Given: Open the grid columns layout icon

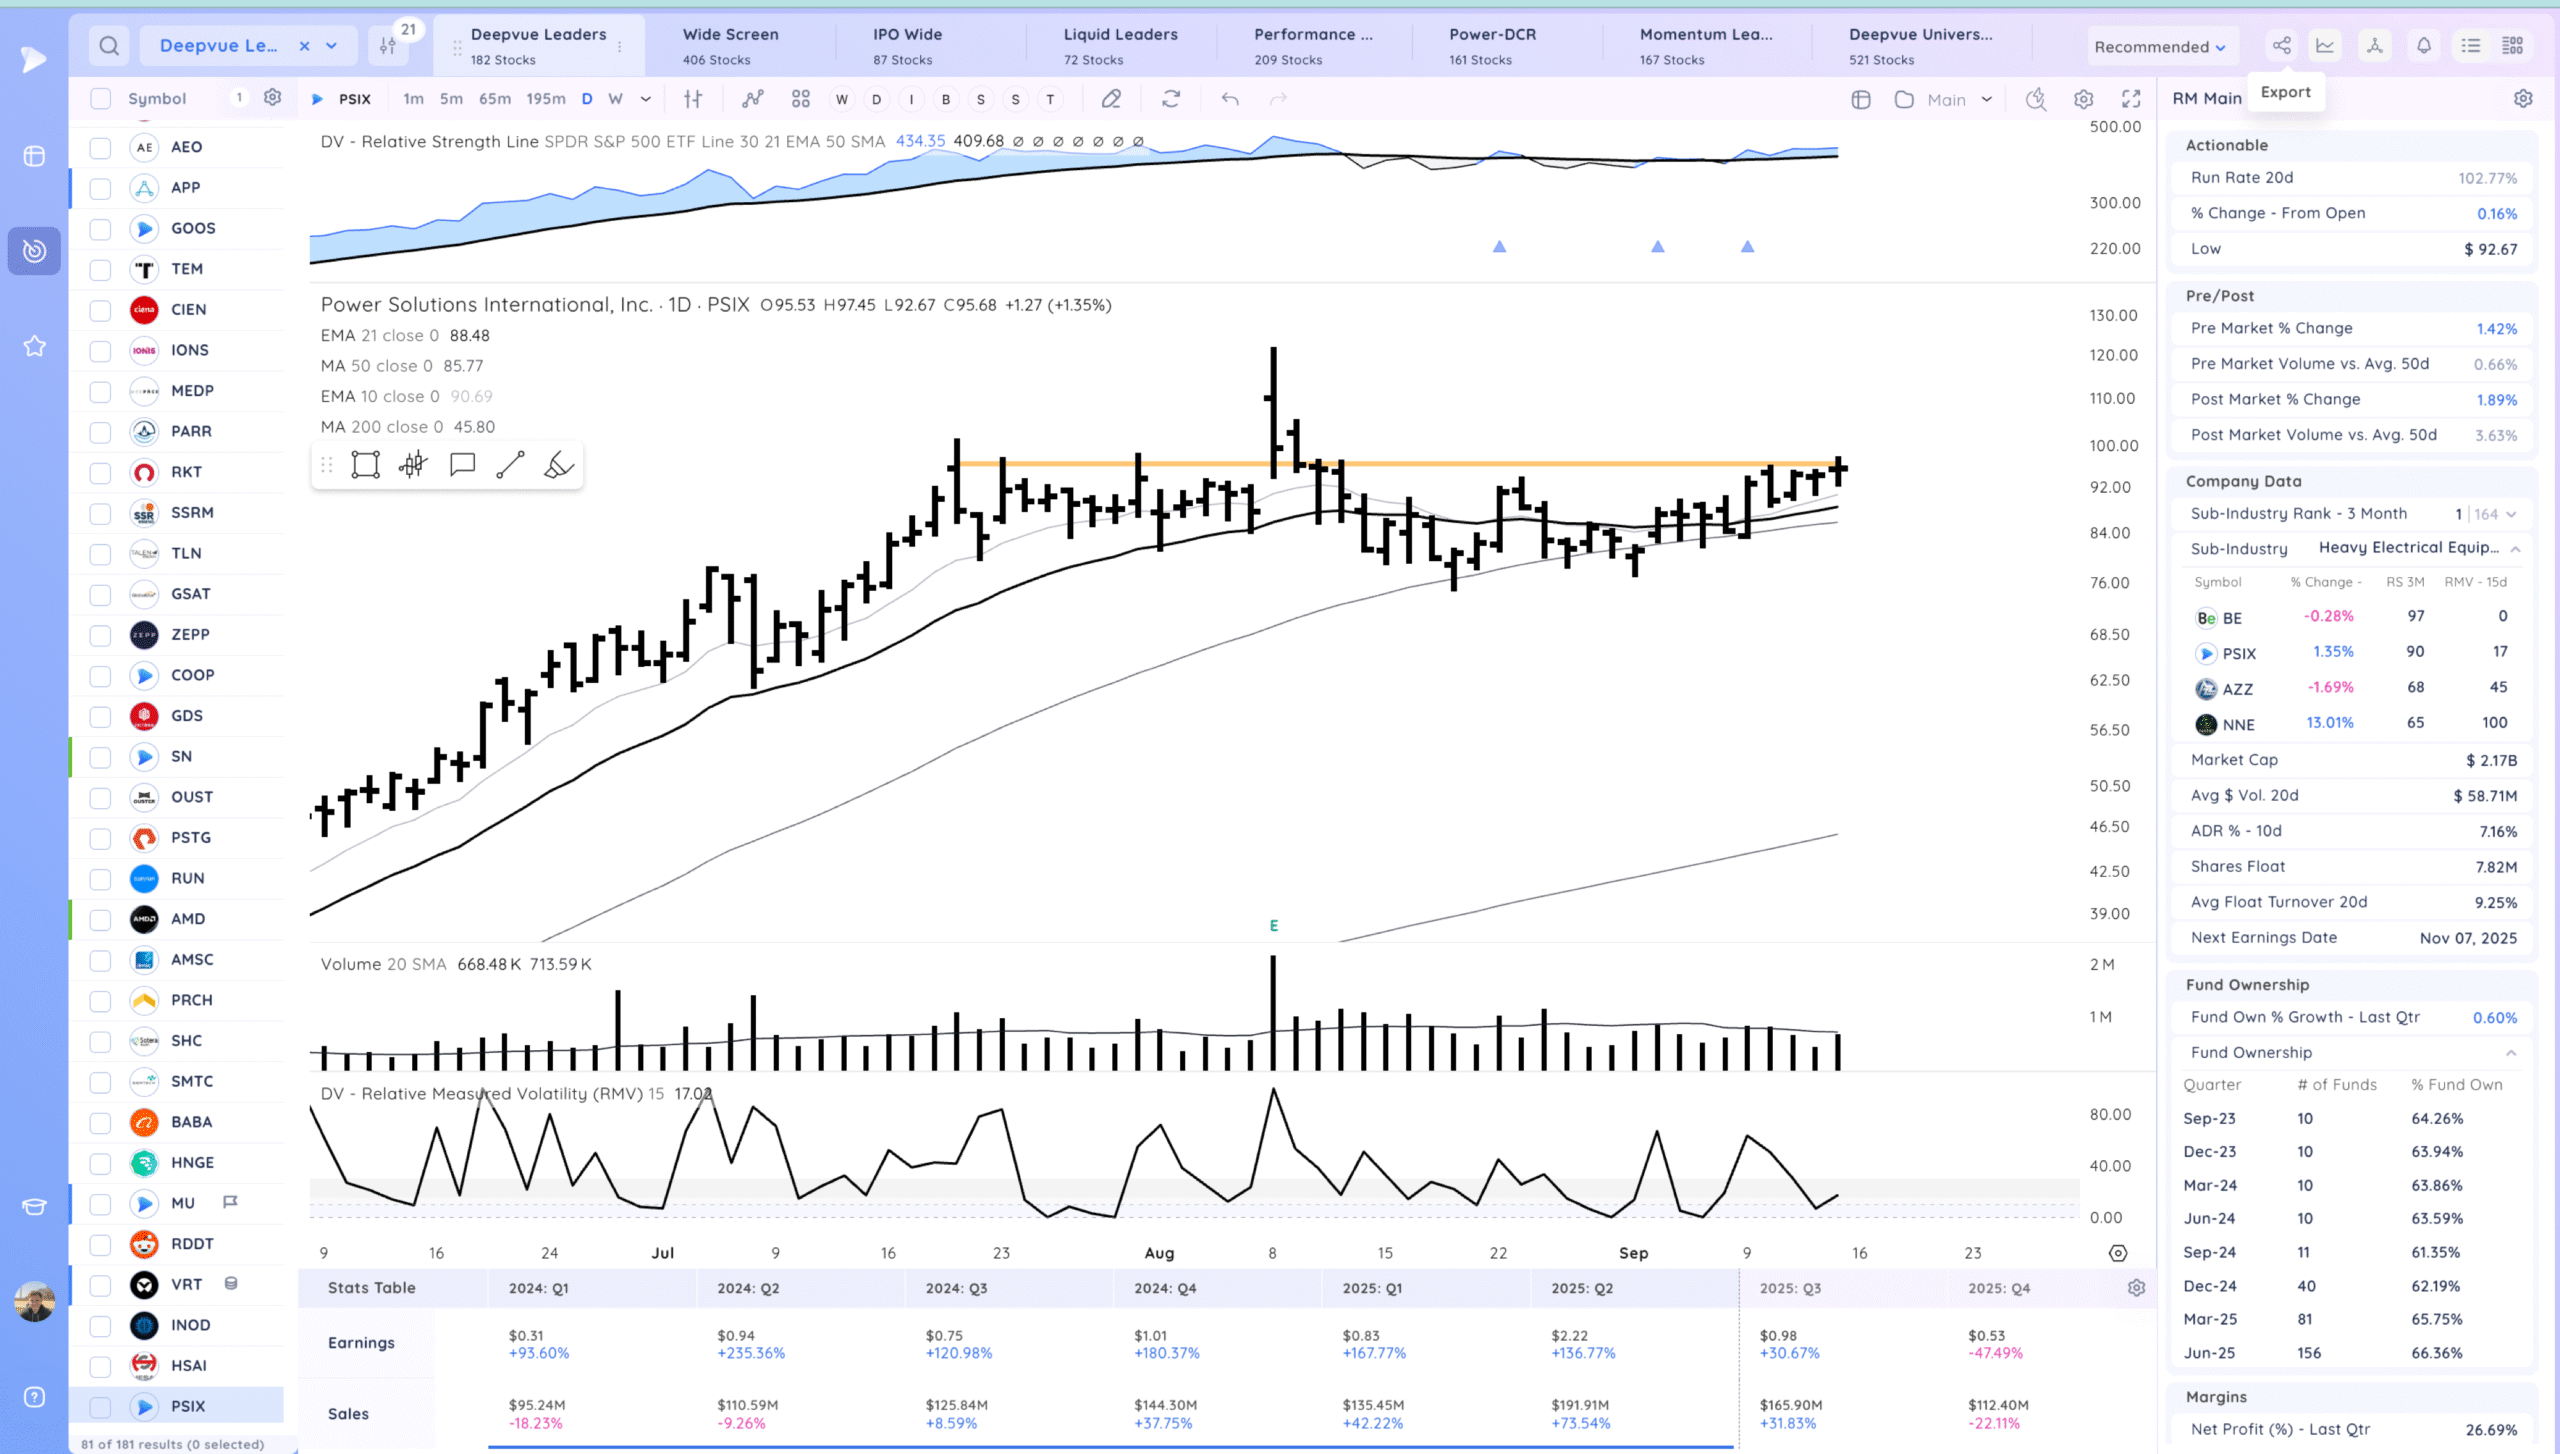Looking at the screenshot, I should [2513, 46].
